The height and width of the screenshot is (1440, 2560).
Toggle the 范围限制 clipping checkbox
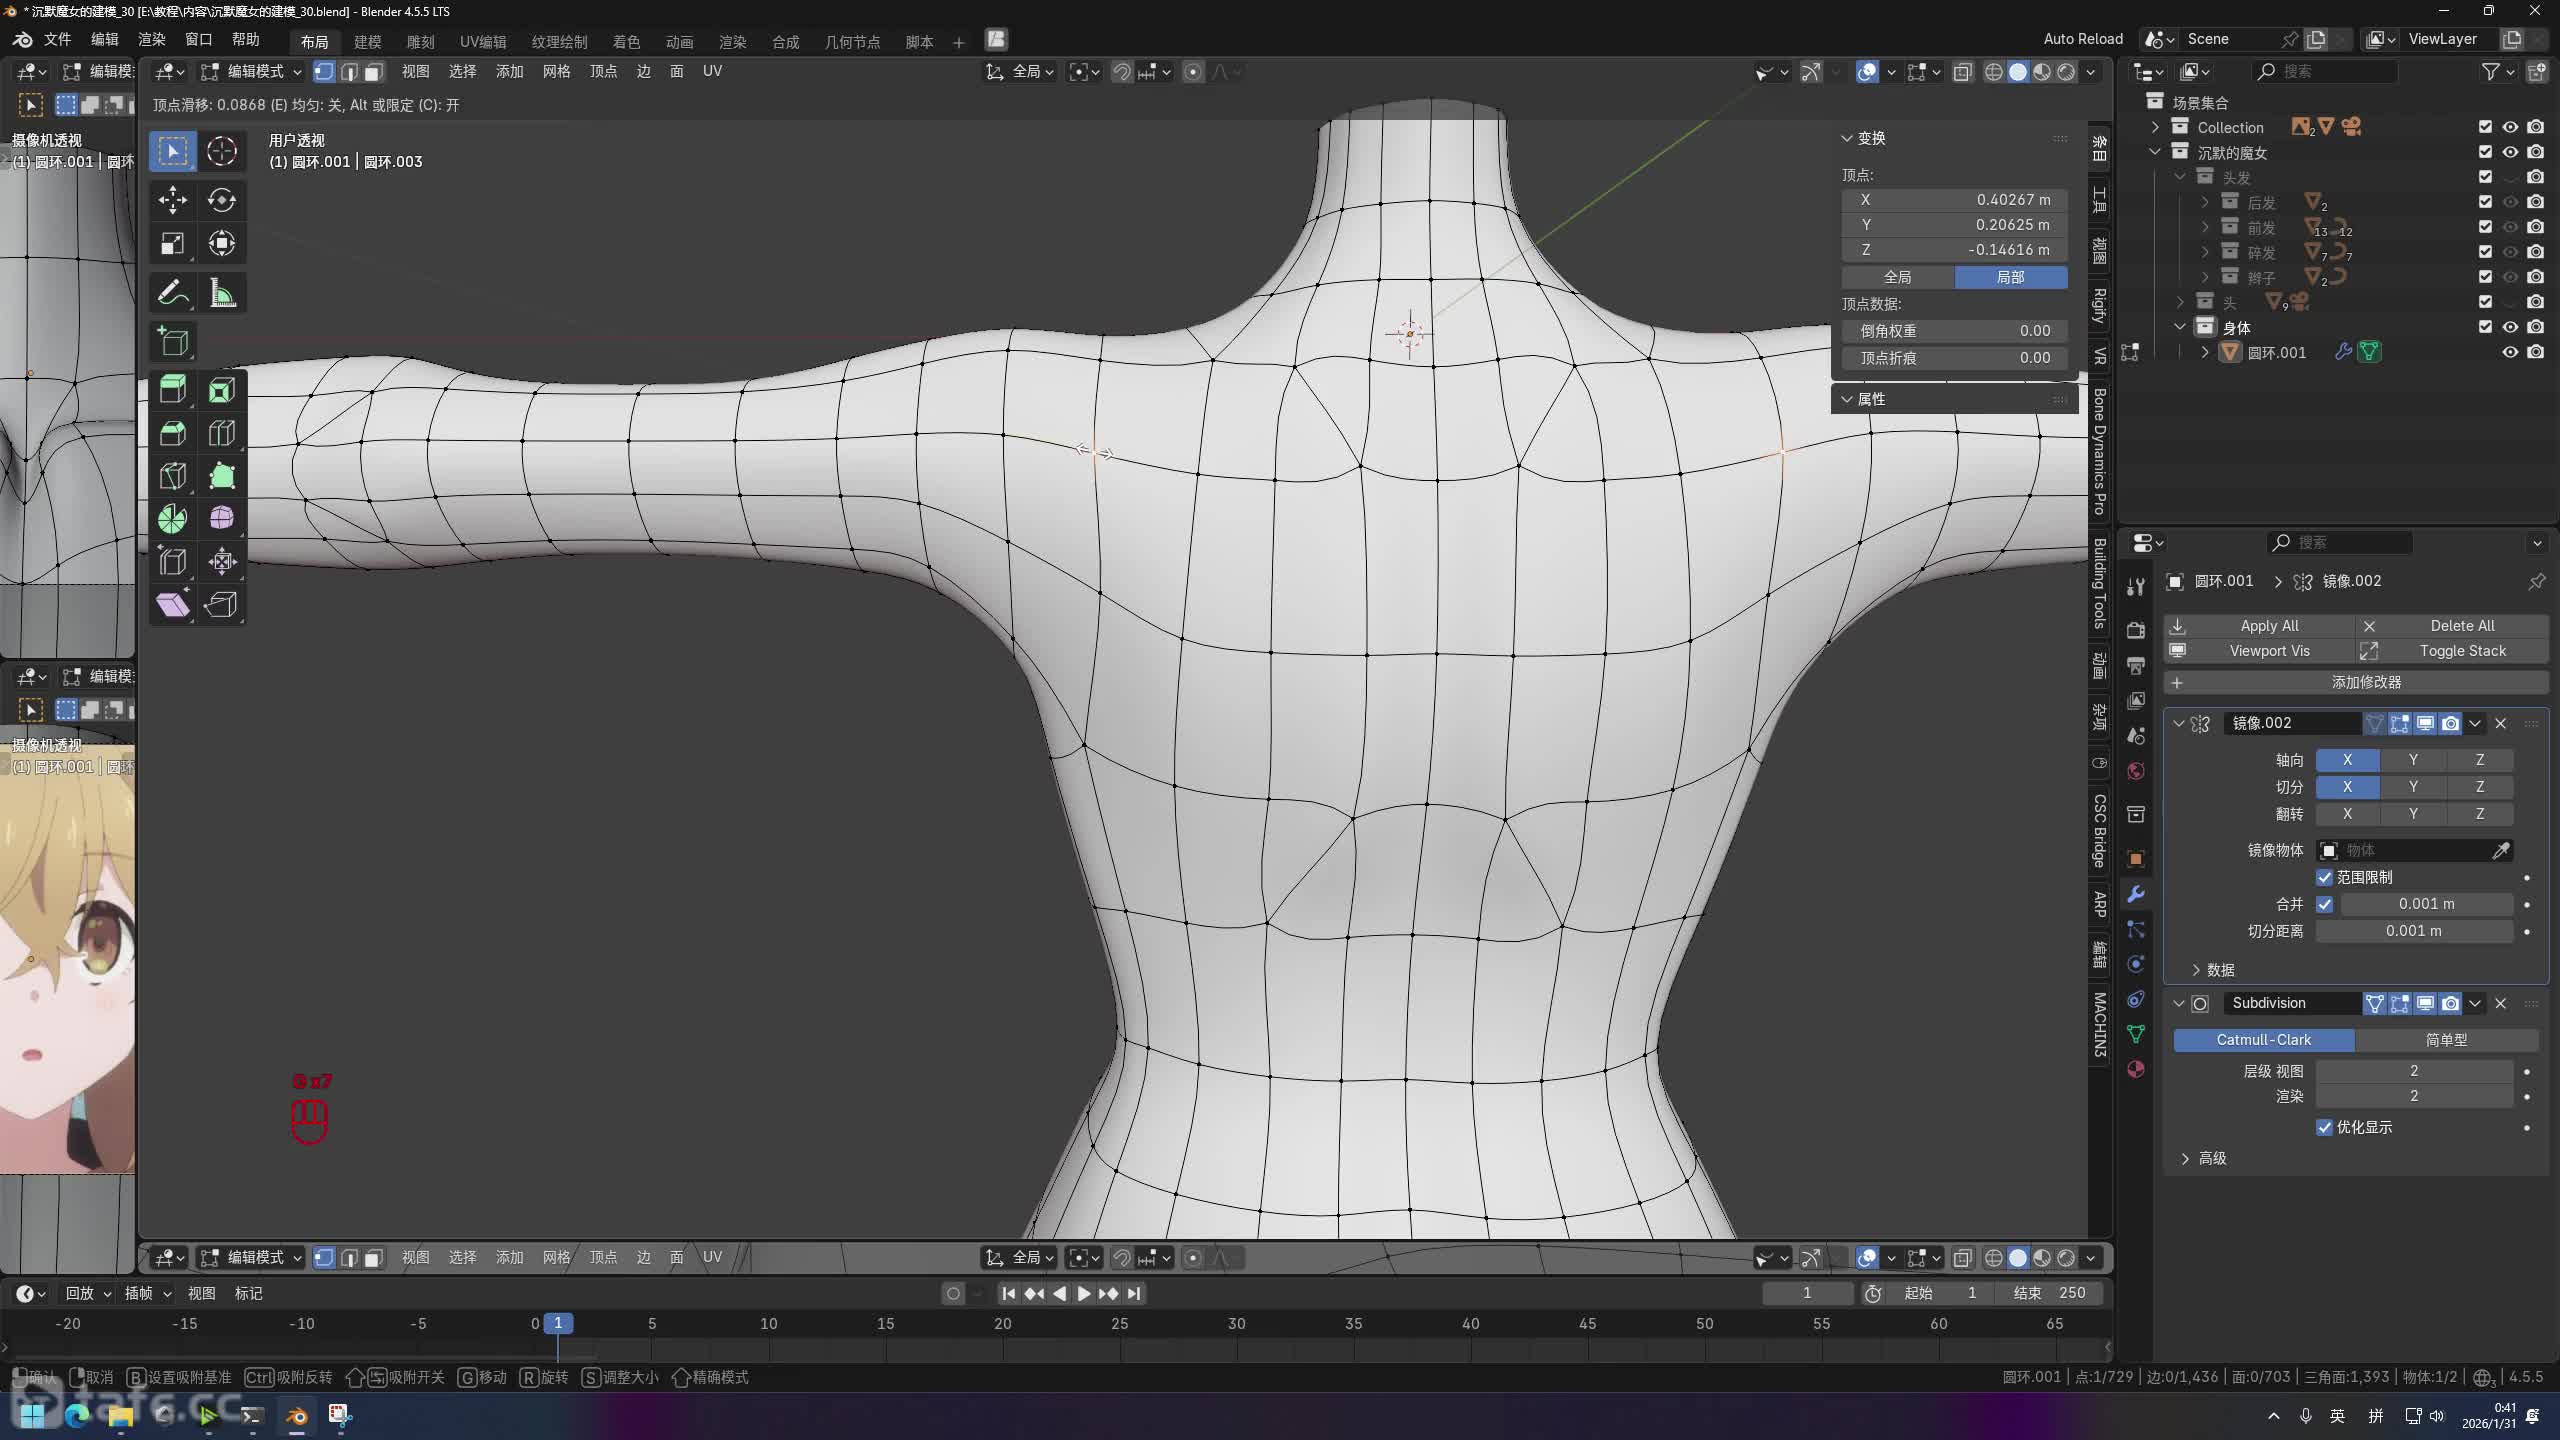pyautogui.click(x=2325, y=877)
